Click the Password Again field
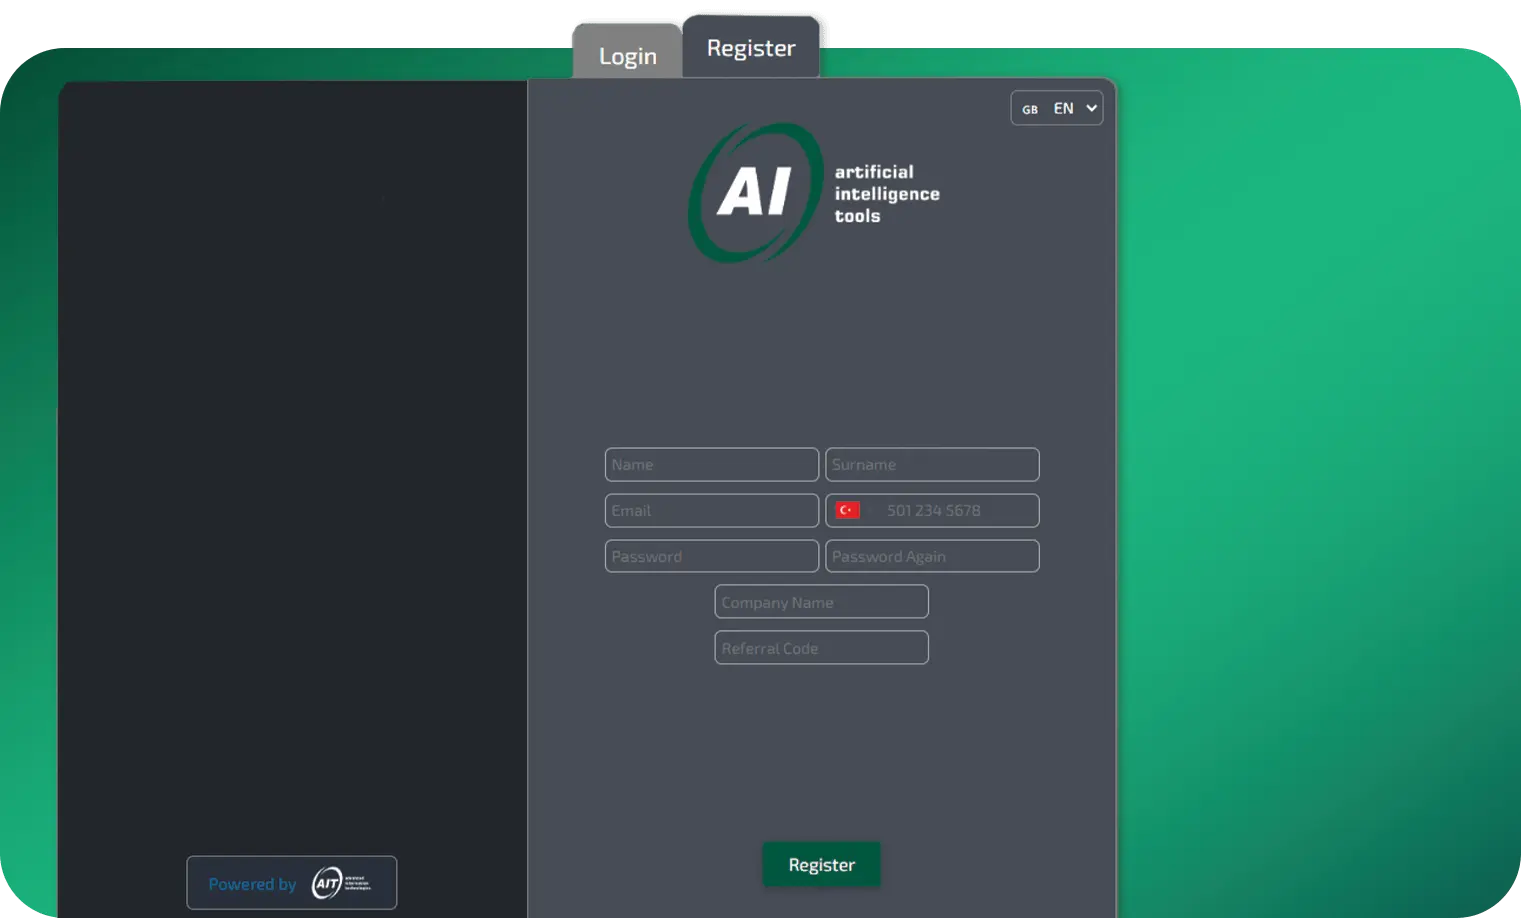The image size is (1521, 918). coord(932,557)
